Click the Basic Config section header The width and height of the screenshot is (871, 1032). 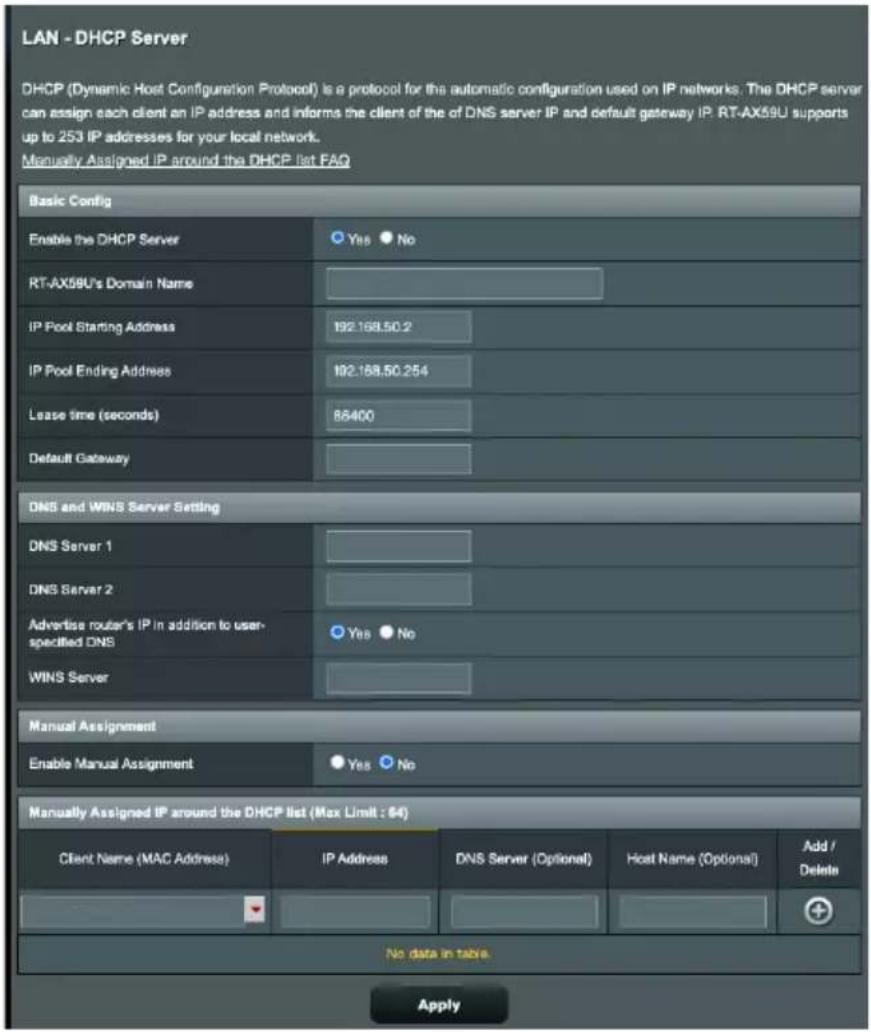pos(439,201)
